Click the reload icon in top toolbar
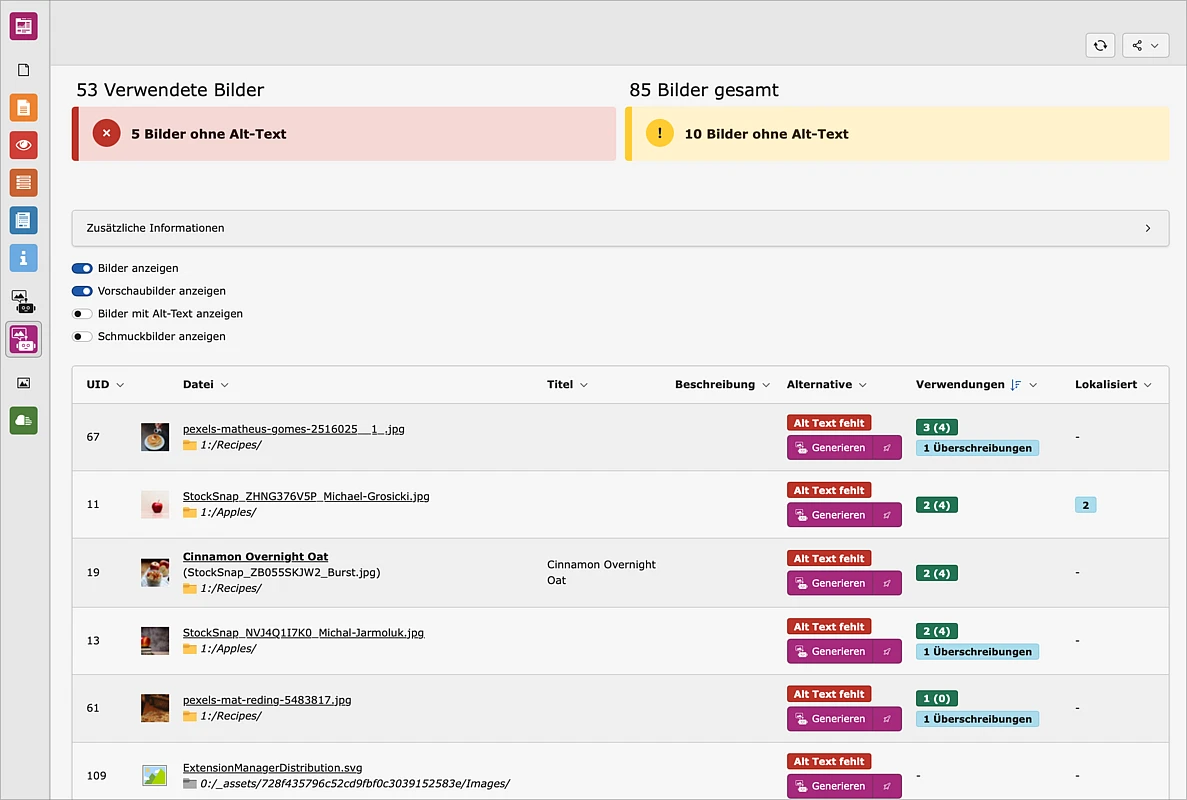This screenshot has height=800, width=1187. pyautogui.click(x=1100, y=45)
